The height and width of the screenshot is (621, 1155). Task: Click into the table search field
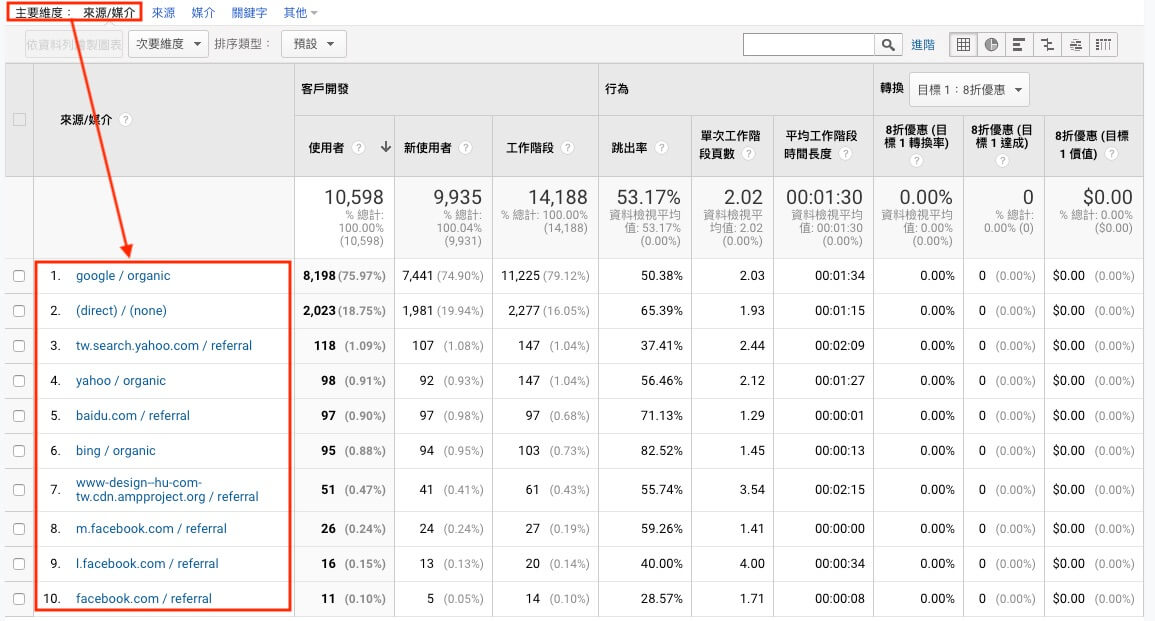click(808, 45)
